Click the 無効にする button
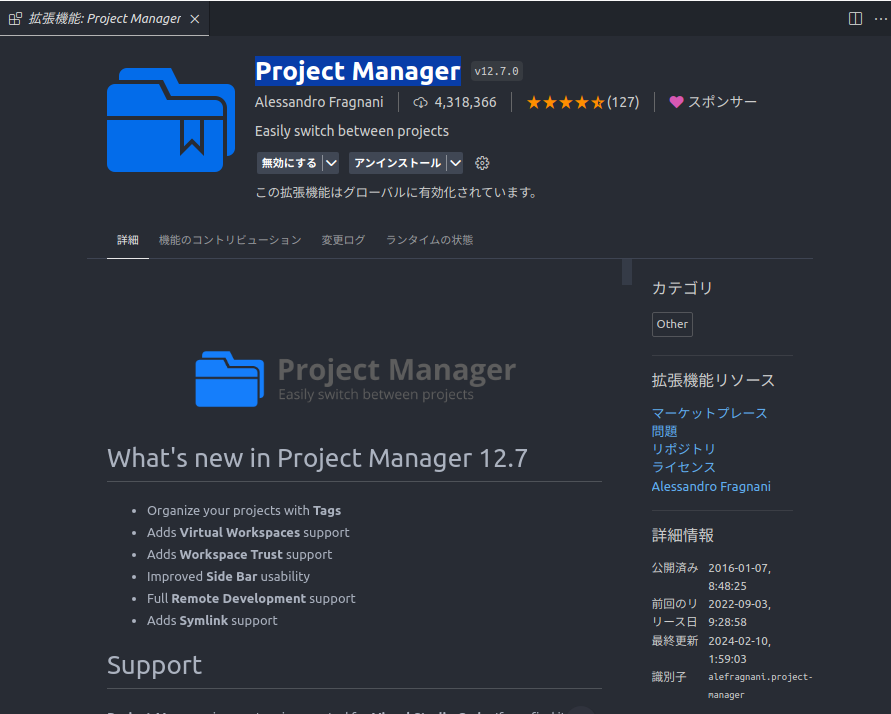891x714 pixels. click(x=289, y=163)
